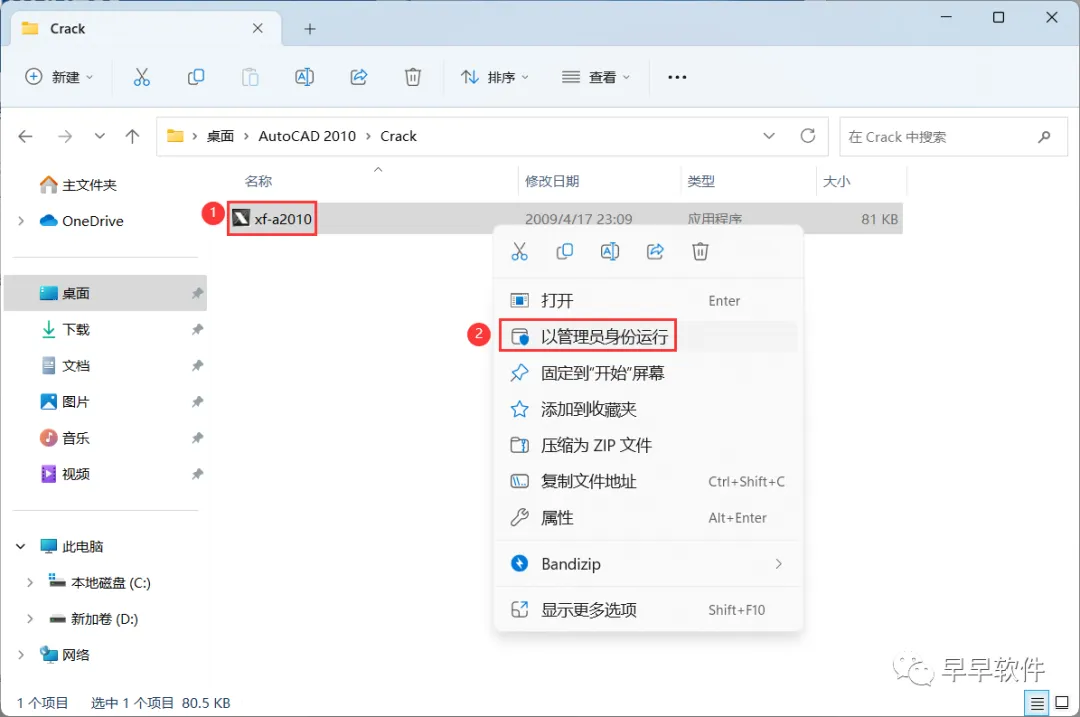This screenshot has height=717, width=1080.
Task: Unpin 下载 with its pin icon
Action: 197,329
